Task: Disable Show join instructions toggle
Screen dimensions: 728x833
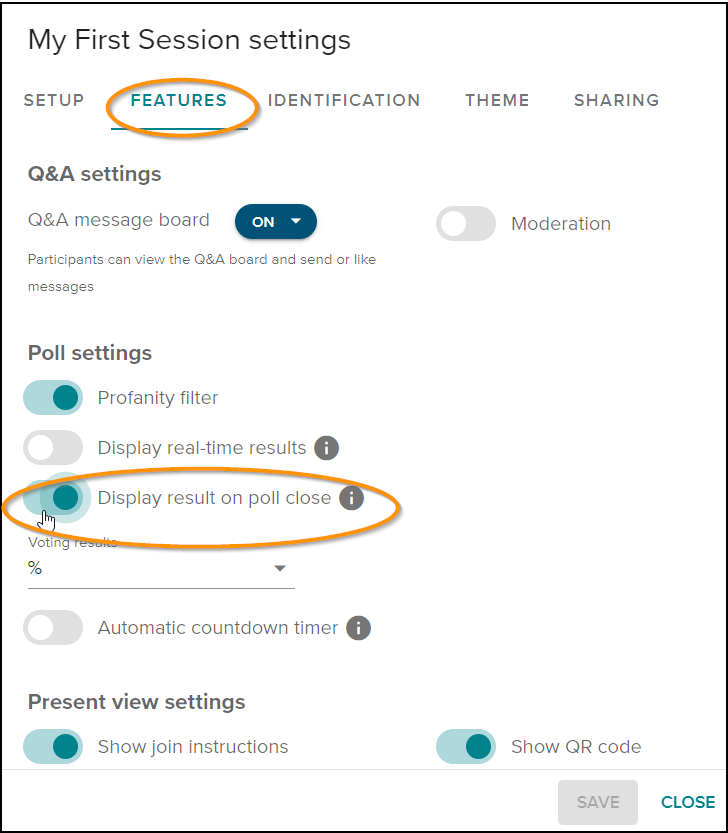Action: tap(53, 746)
